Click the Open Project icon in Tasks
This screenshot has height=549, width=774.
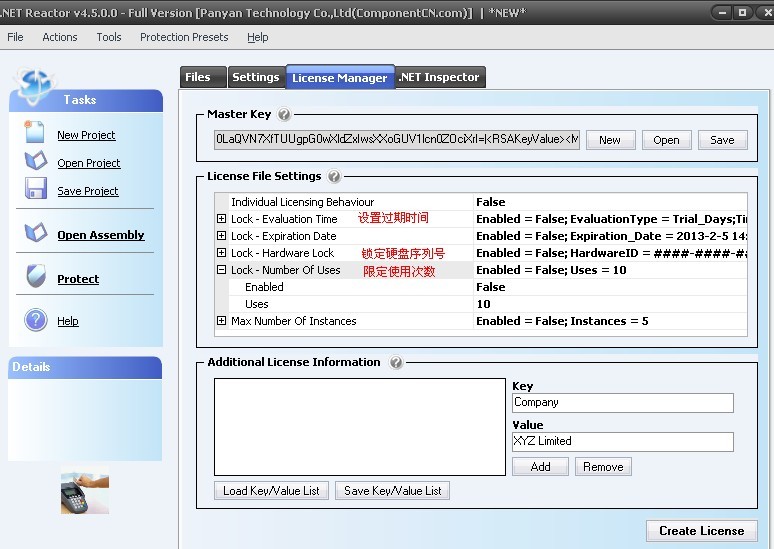[x=36, y=161]
